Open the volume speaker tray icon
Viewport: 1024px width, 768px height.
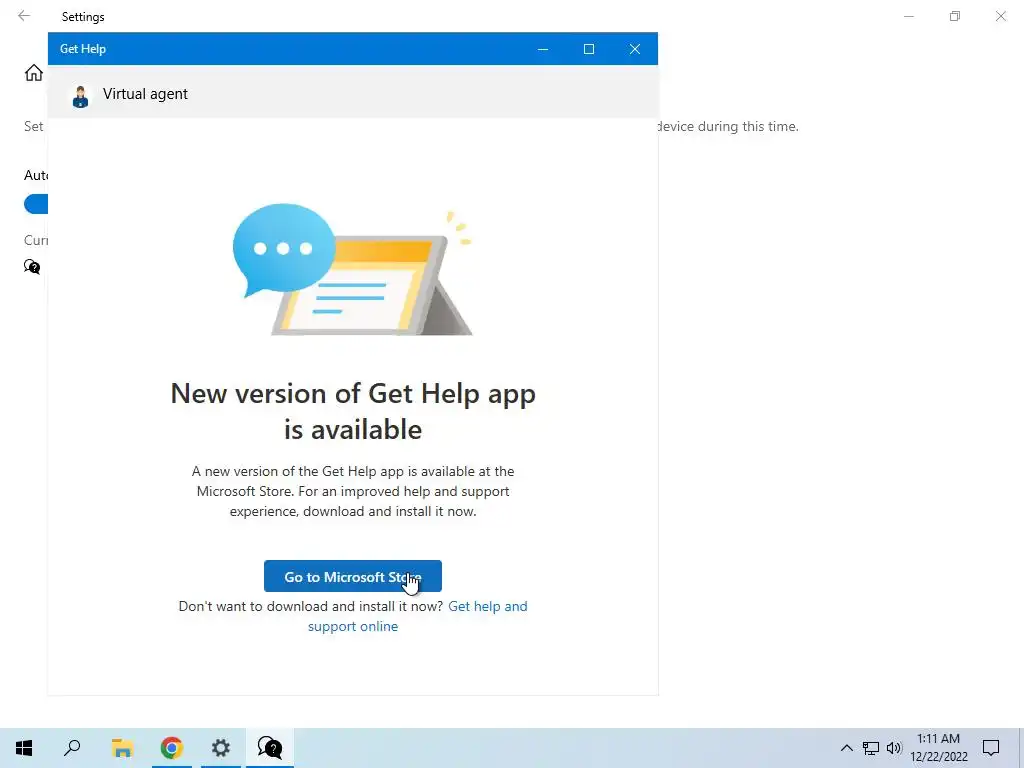point(894,748)
